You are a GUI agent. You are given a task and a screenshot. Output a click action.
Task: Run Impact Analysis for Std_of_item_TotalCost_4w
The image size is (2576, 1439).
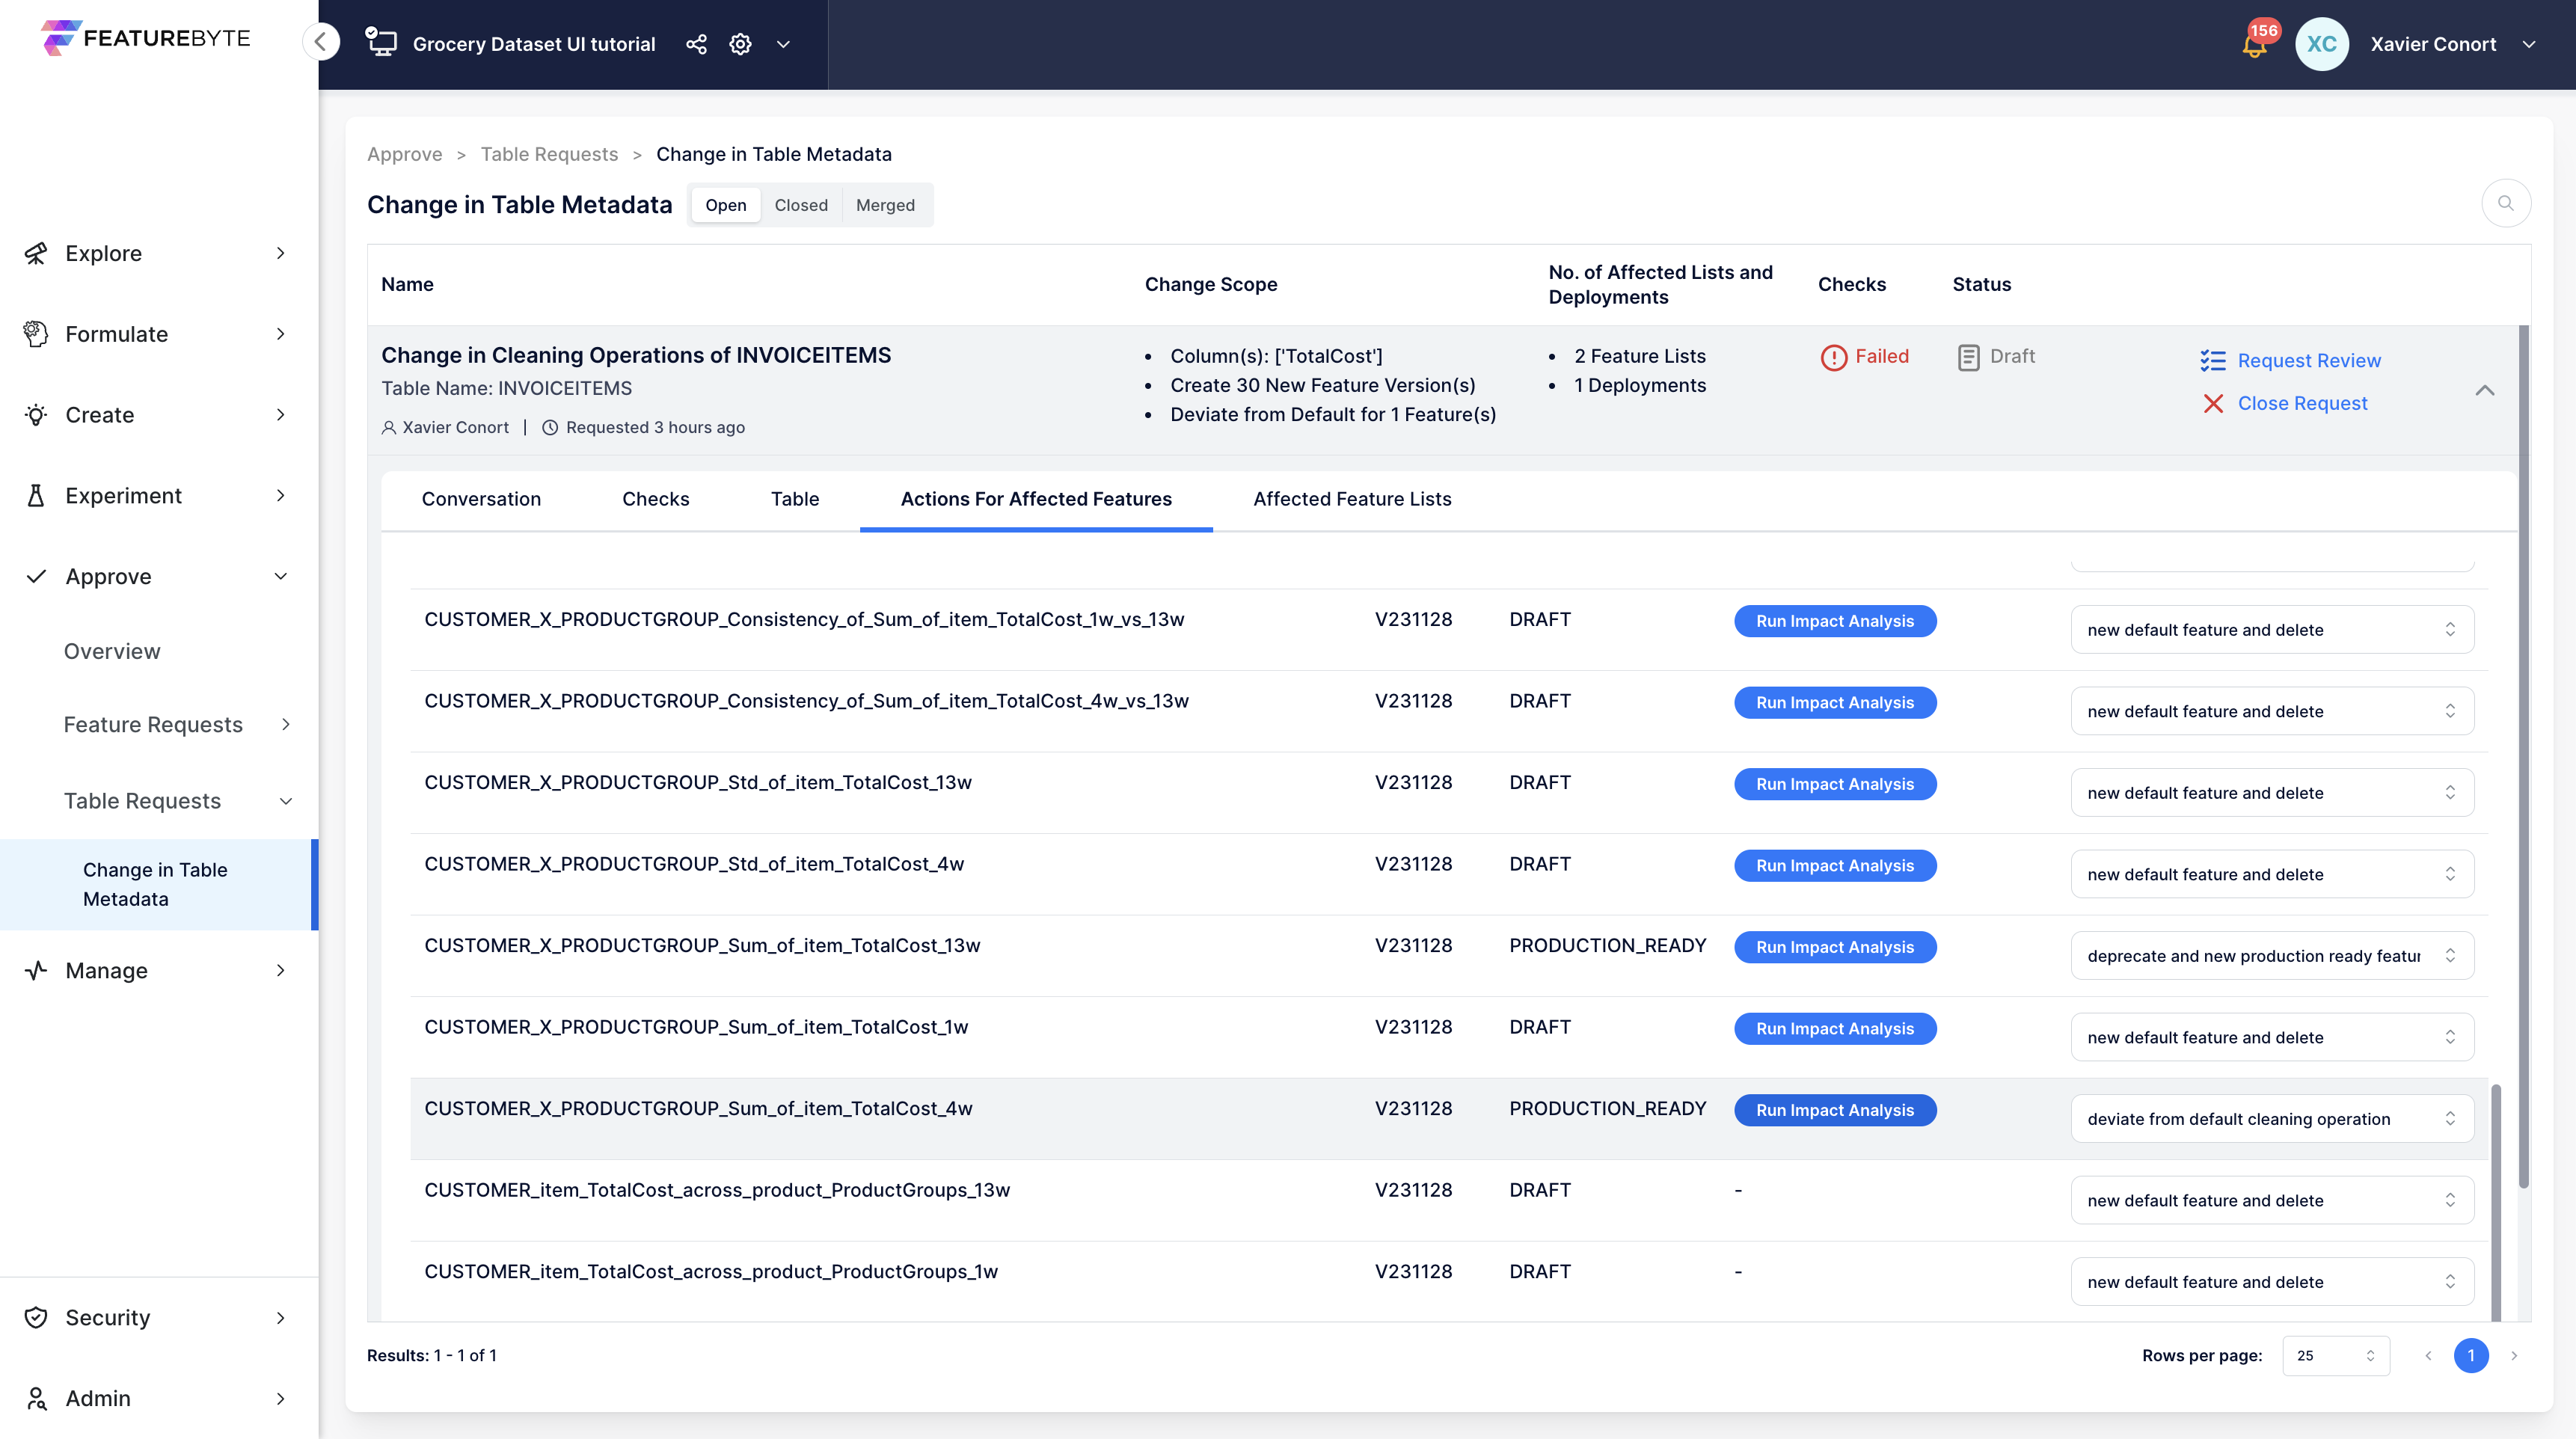1834,865
